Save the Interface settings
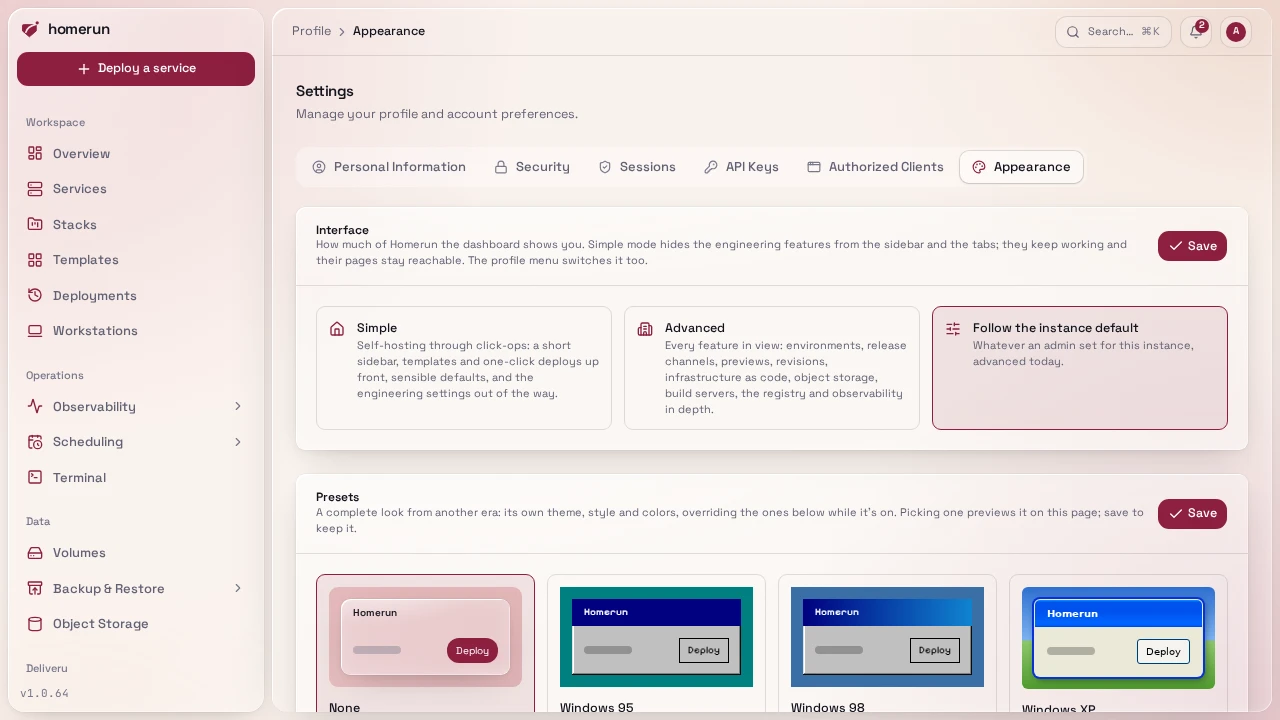Screen dimensions: 1280x720 click(1192, 246)
